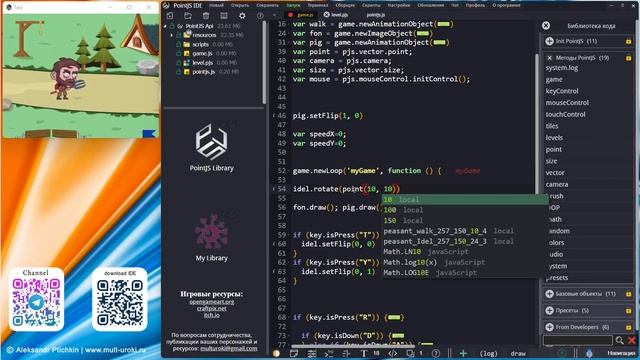Select levels in the methods list

[554, 138]
